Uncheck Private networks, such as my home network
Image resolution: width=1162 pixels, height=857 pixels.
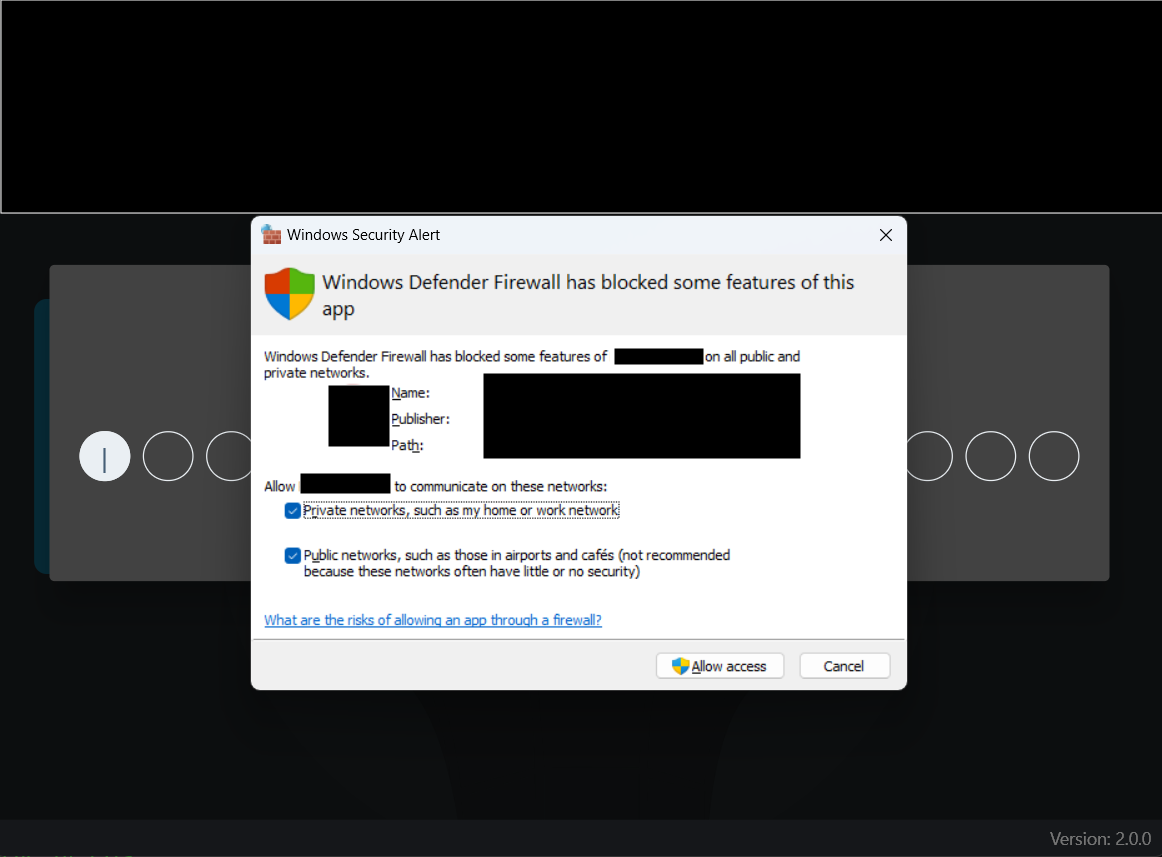pyautogui.click(x=292, y=510)
